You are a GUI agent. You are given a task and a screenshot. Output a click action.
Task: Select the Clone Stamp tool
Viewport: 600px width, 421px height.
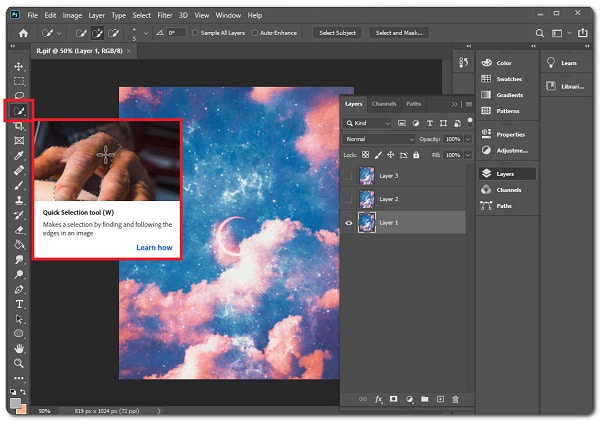[x=19, y=200]
